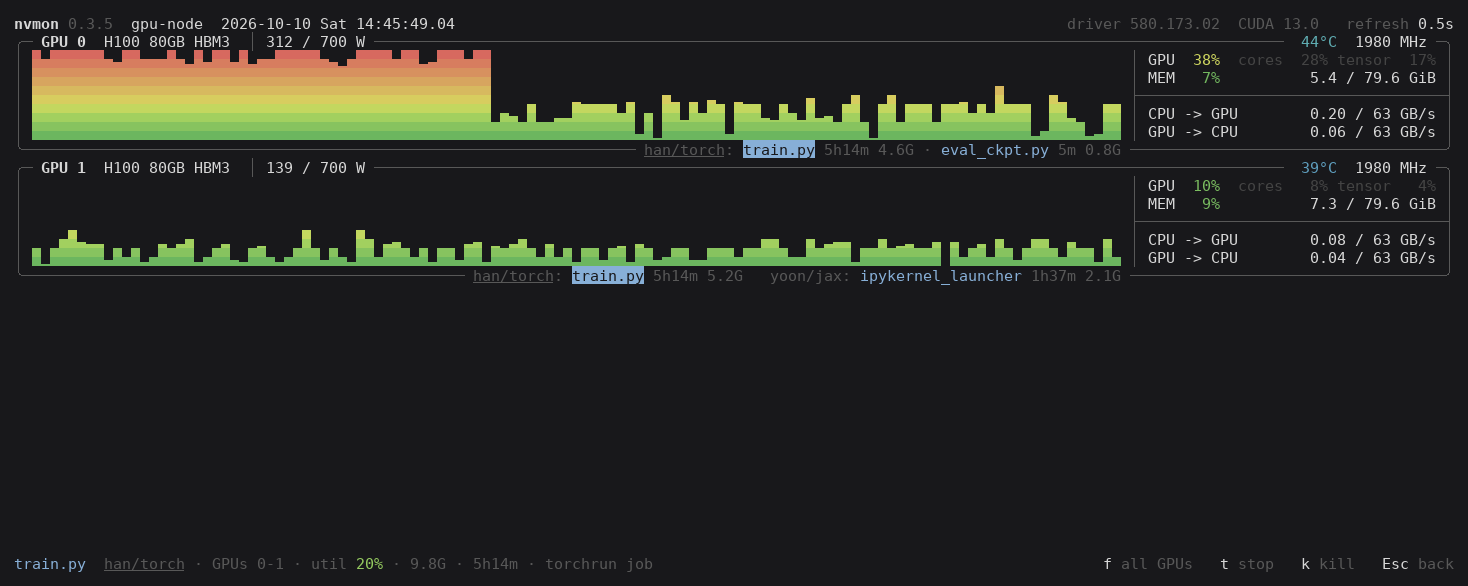Select the ipykernel_launcher process
The image size is (1468, 586).
pyautogui.click(x=941, y=276)
